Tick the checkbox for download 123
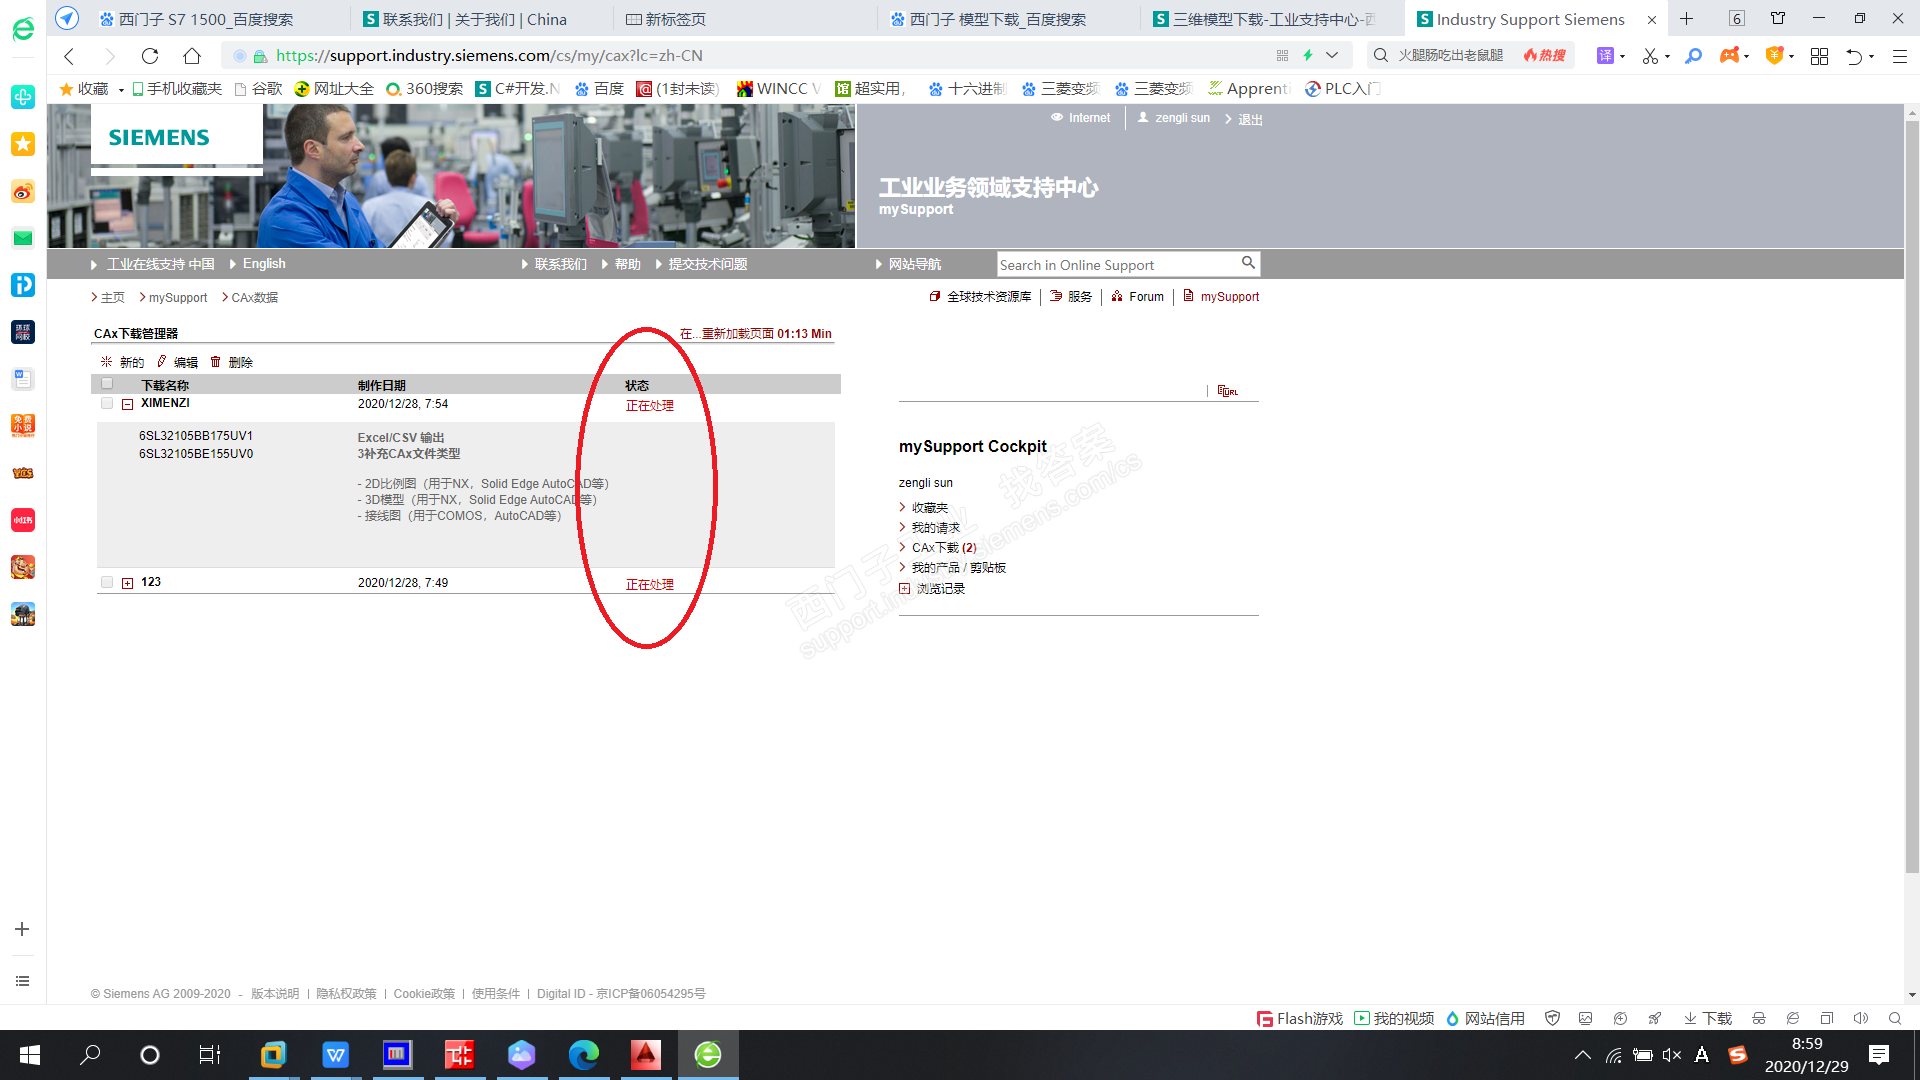 pos(107,582)
